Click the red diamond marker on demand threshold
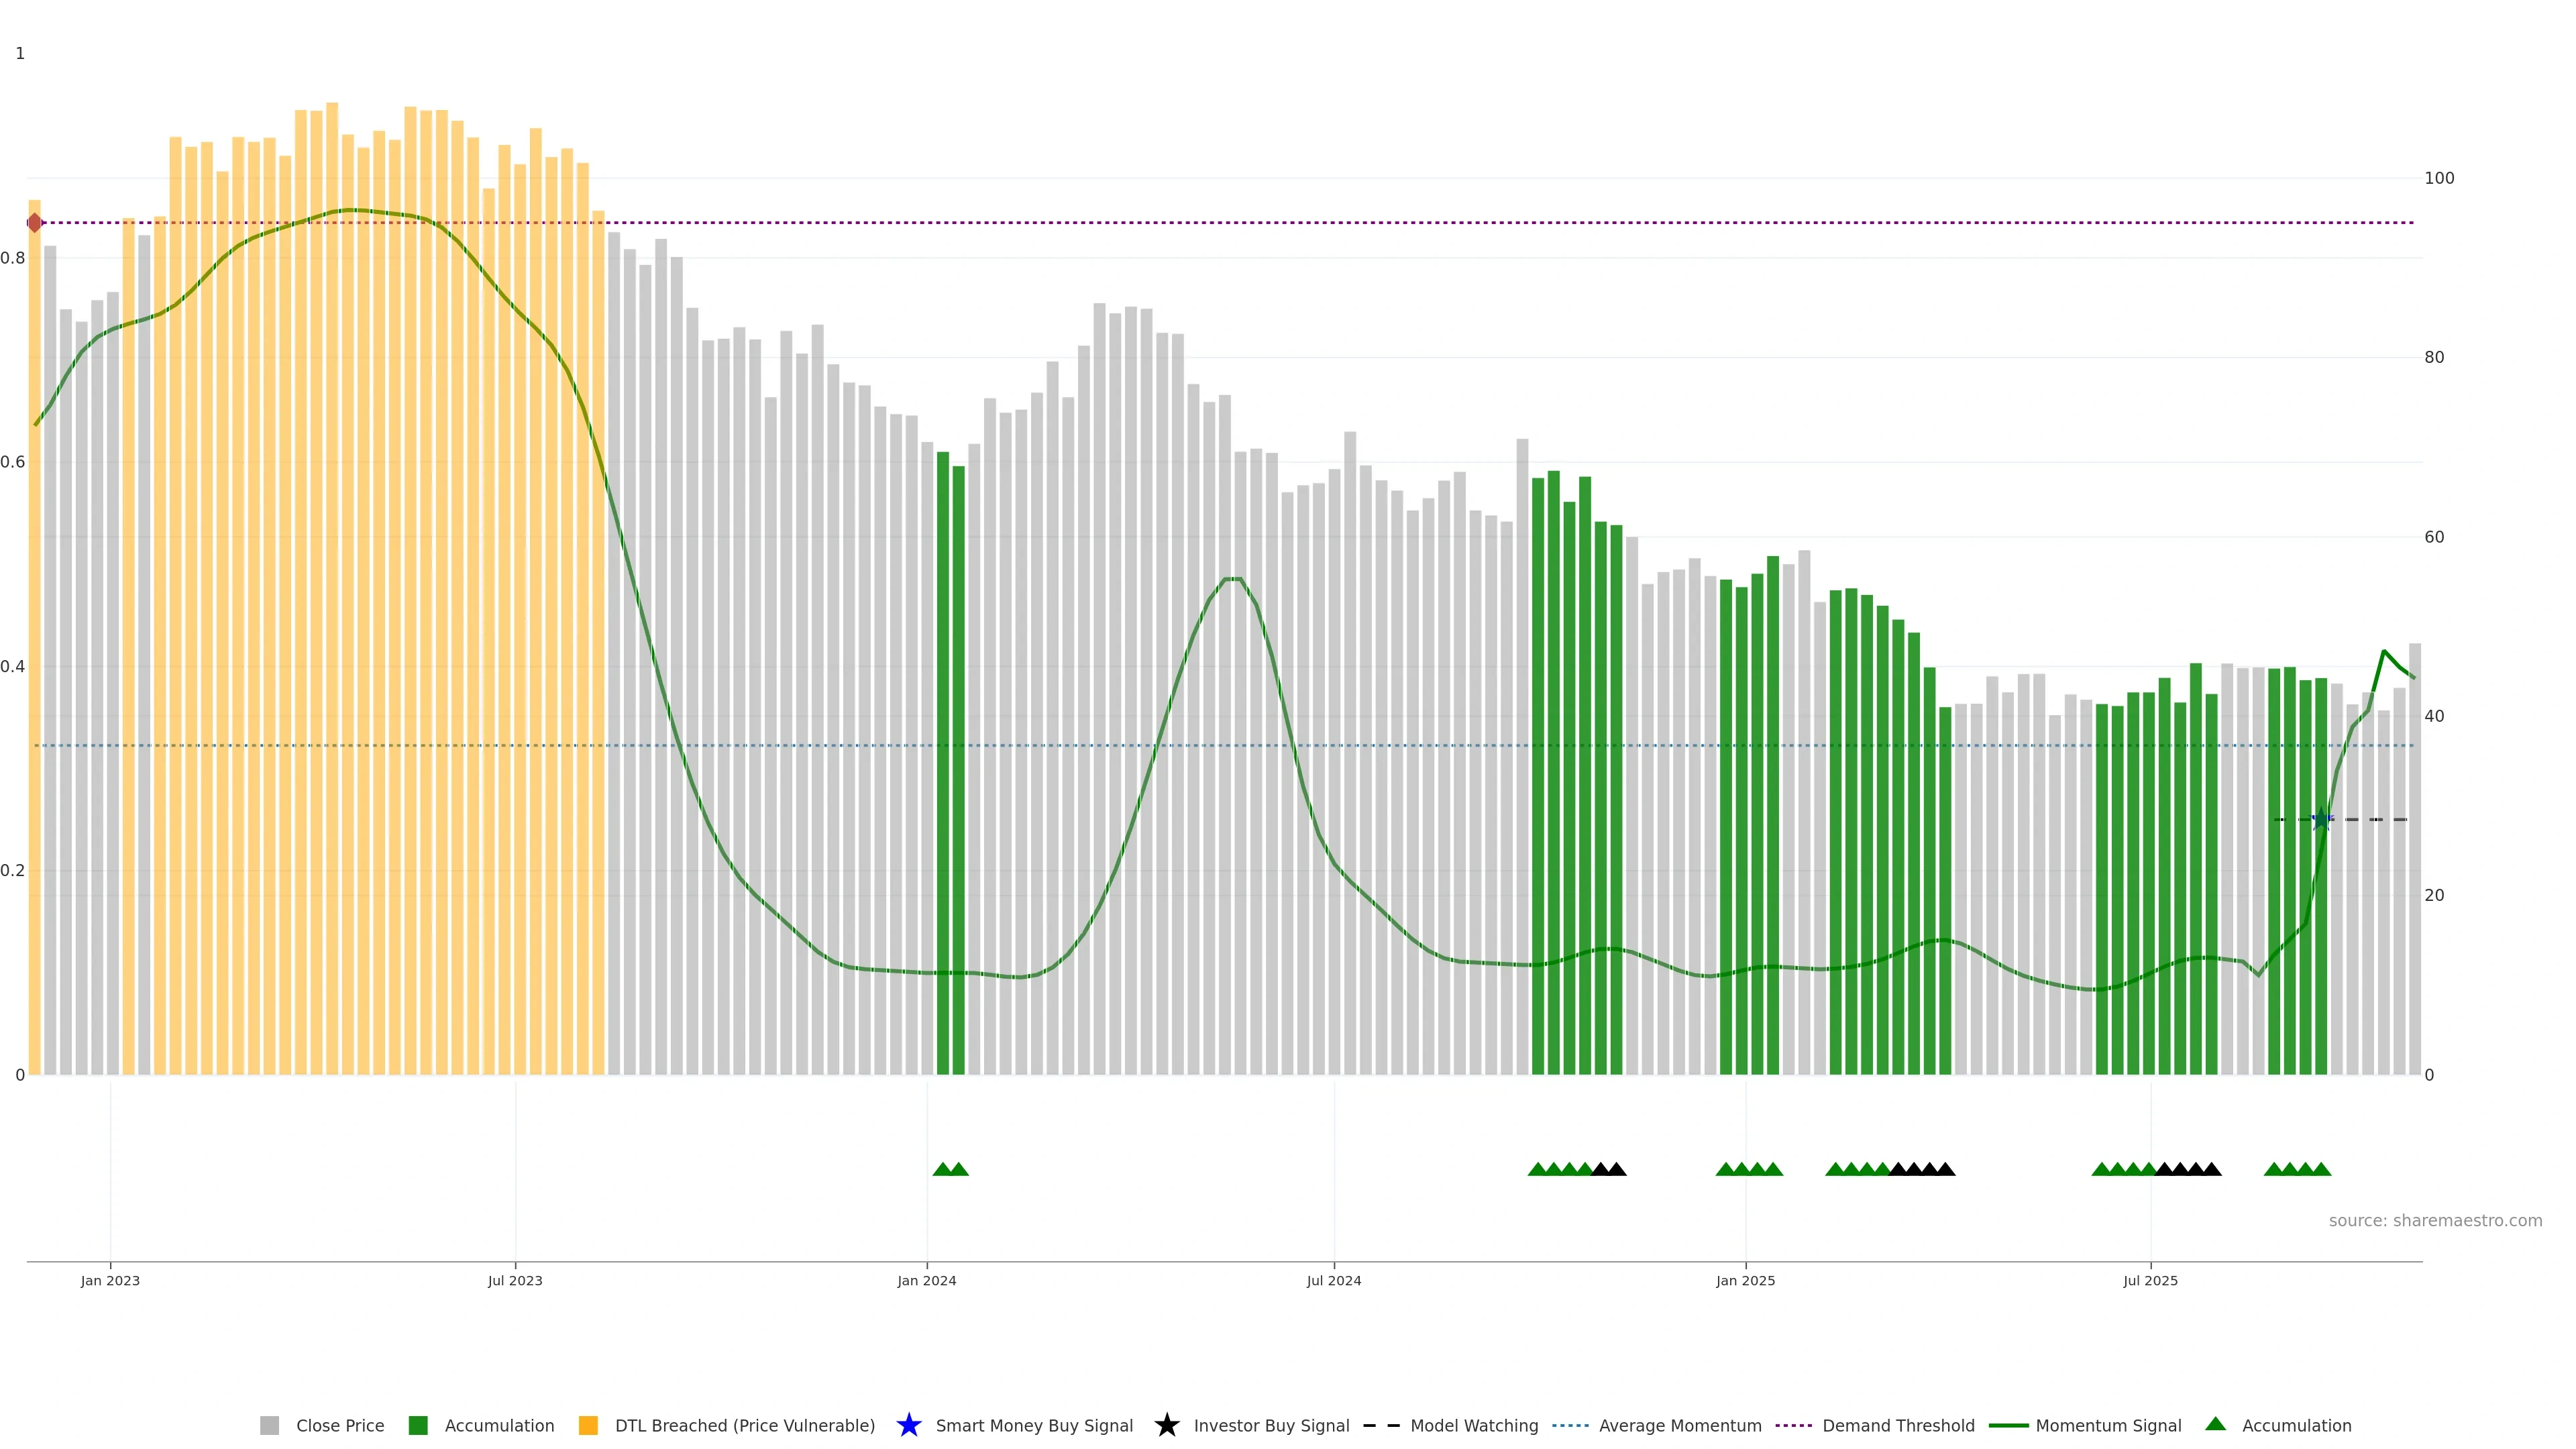Image resolution: width=2576 pixels, height=1449 pixels. tap(35, 223)
